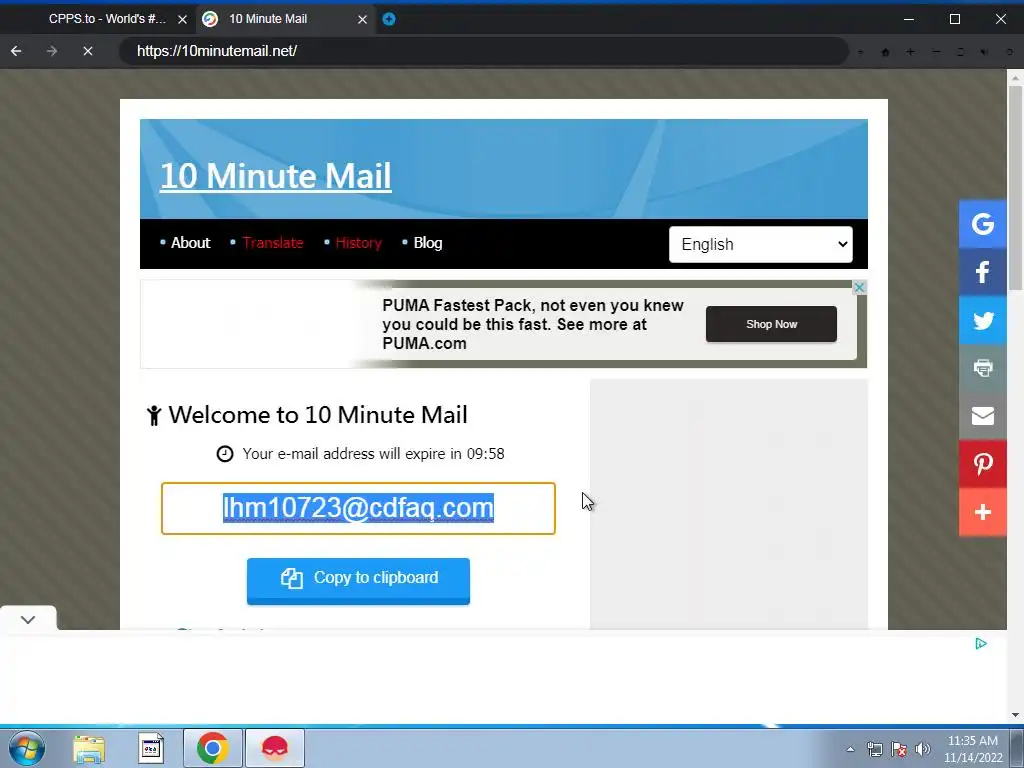Close the 10 Minute Mail tab
This screenshot has height=768, width=1024.
[x=362, y=20]
